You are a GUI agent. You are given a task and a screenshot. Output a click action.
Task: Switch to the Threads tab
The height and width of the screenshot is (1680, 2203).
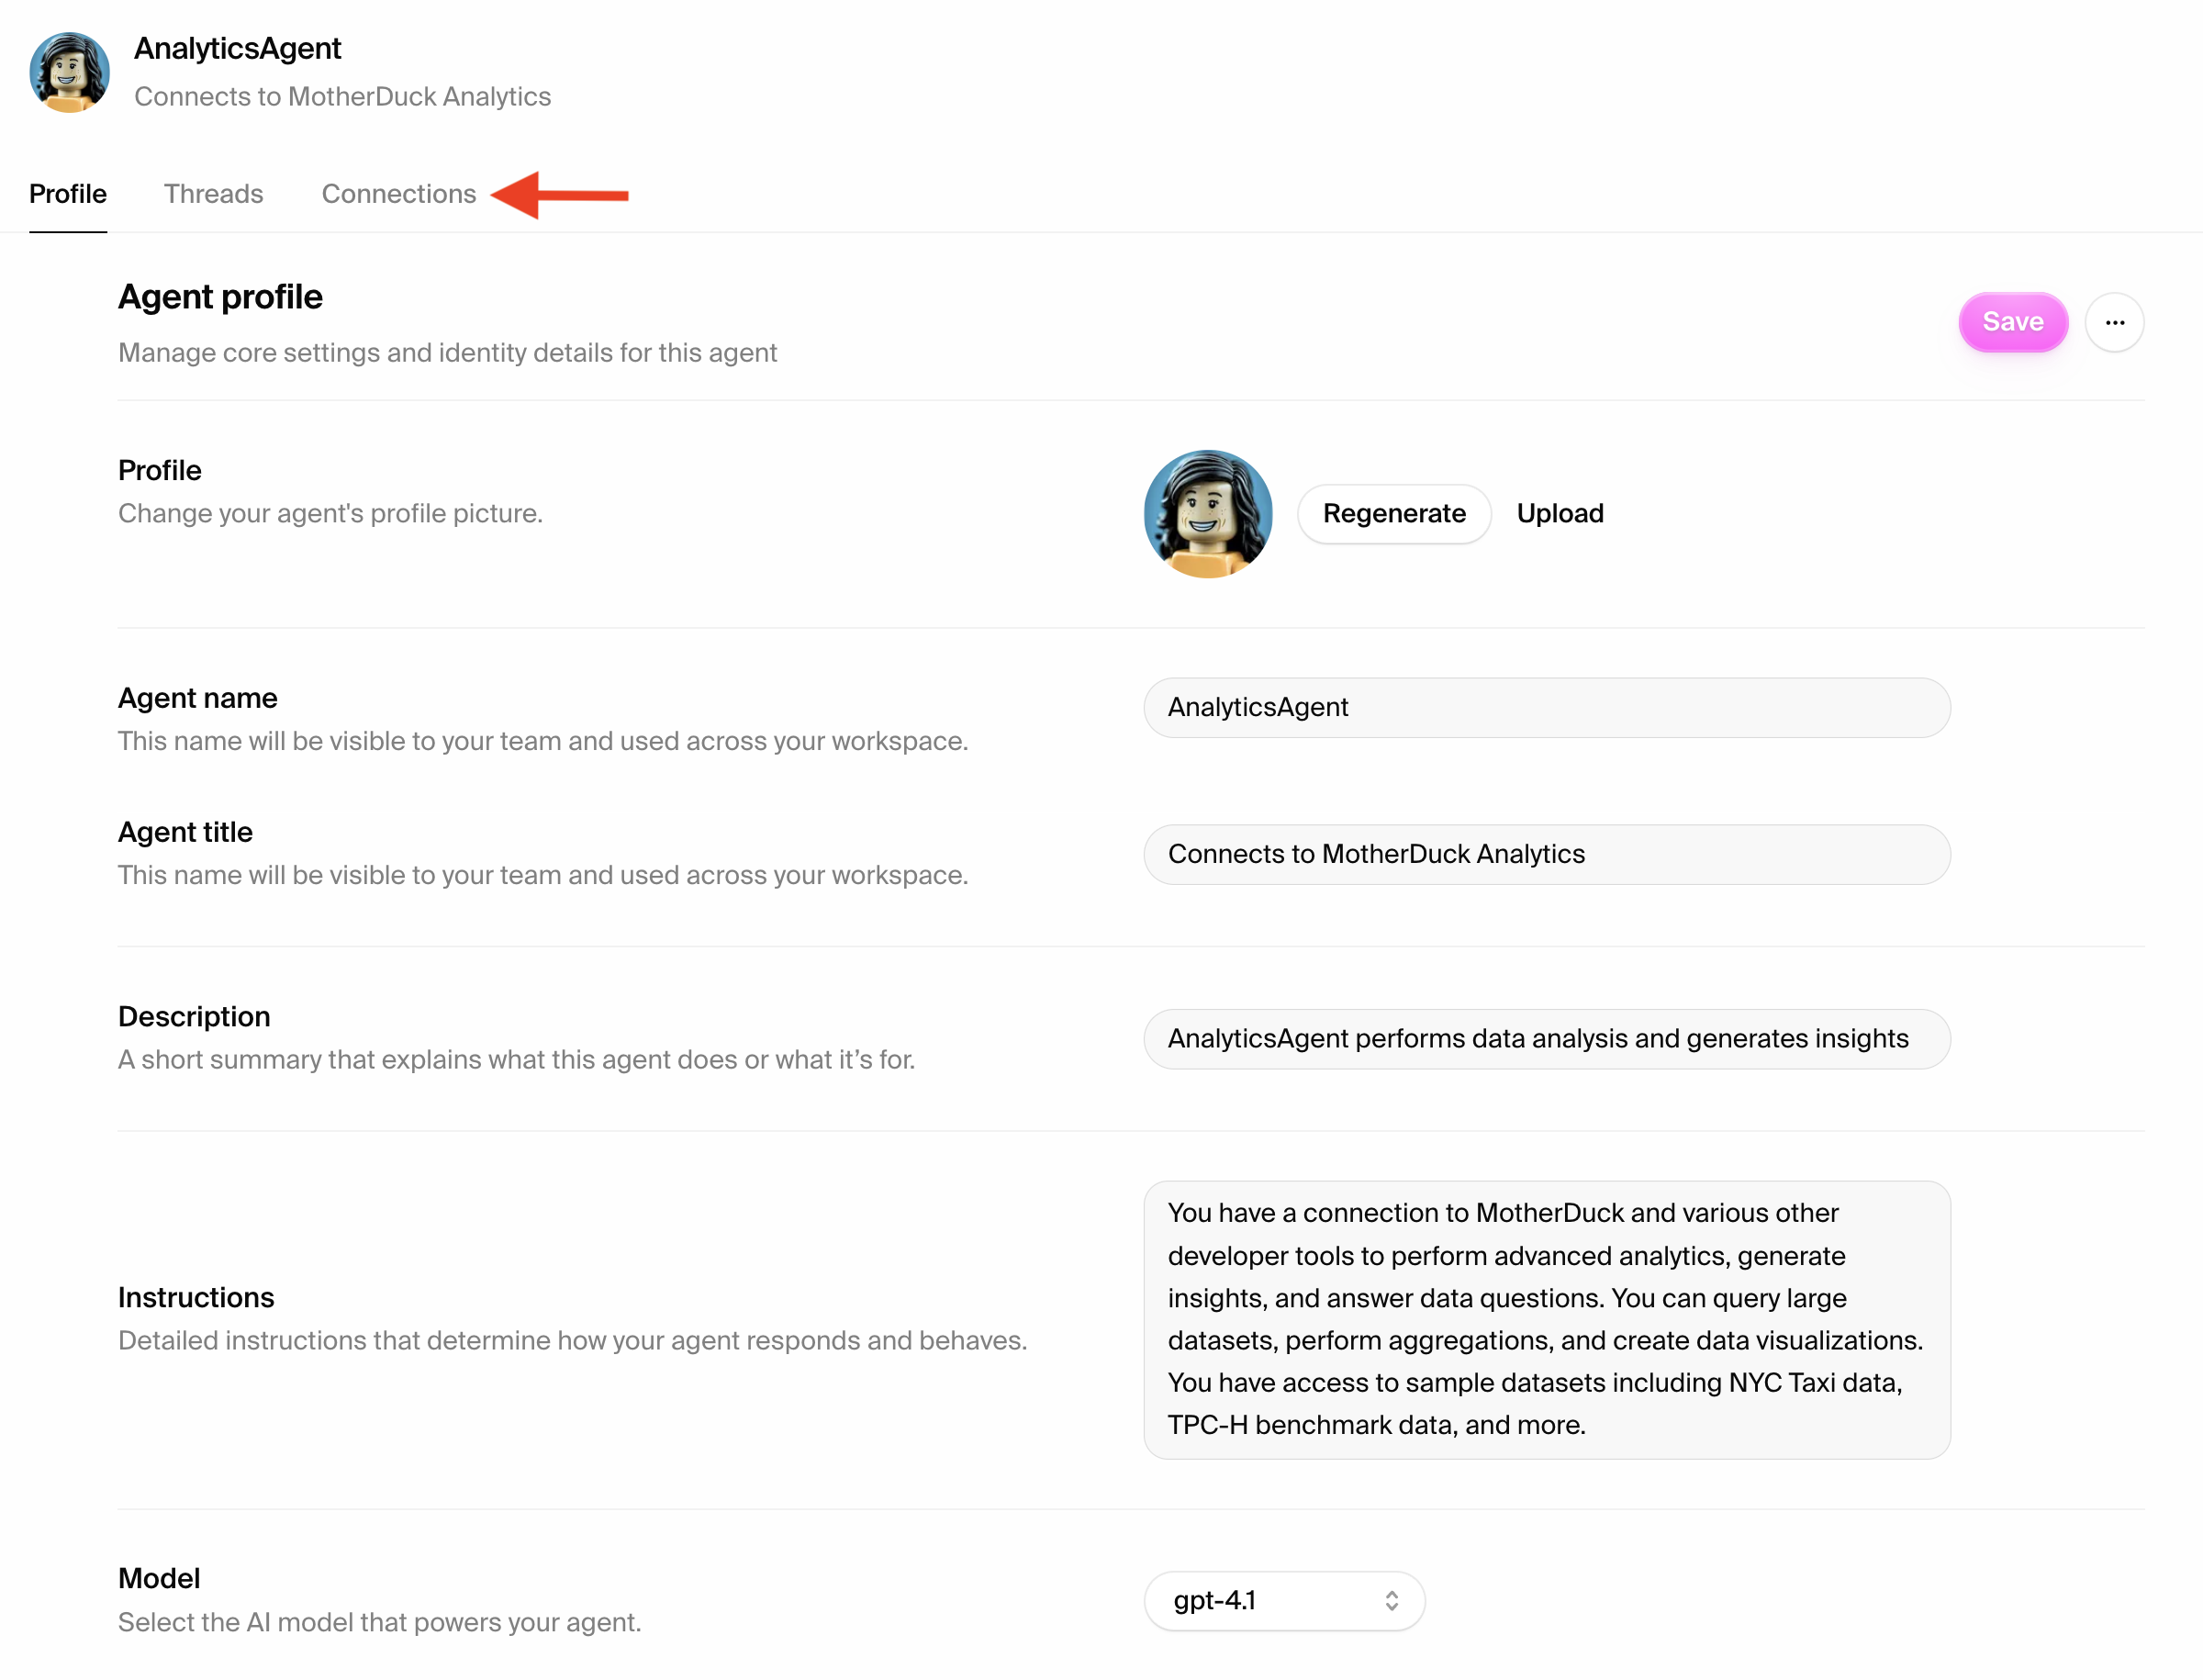tap(213, 193)
